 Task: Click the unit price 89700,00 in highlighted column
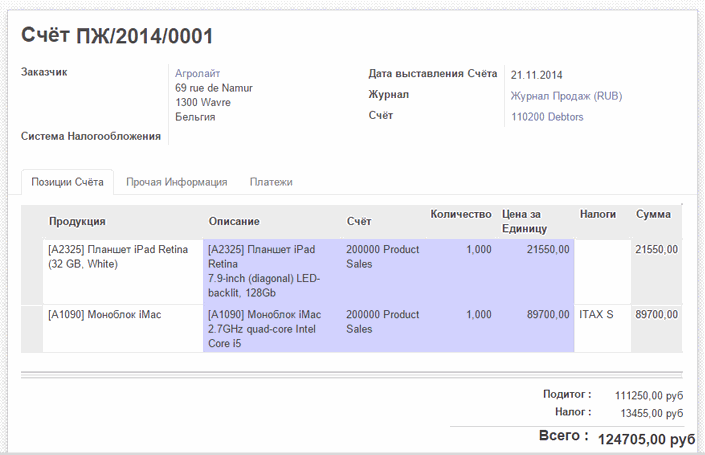click(x=548, y=315)
